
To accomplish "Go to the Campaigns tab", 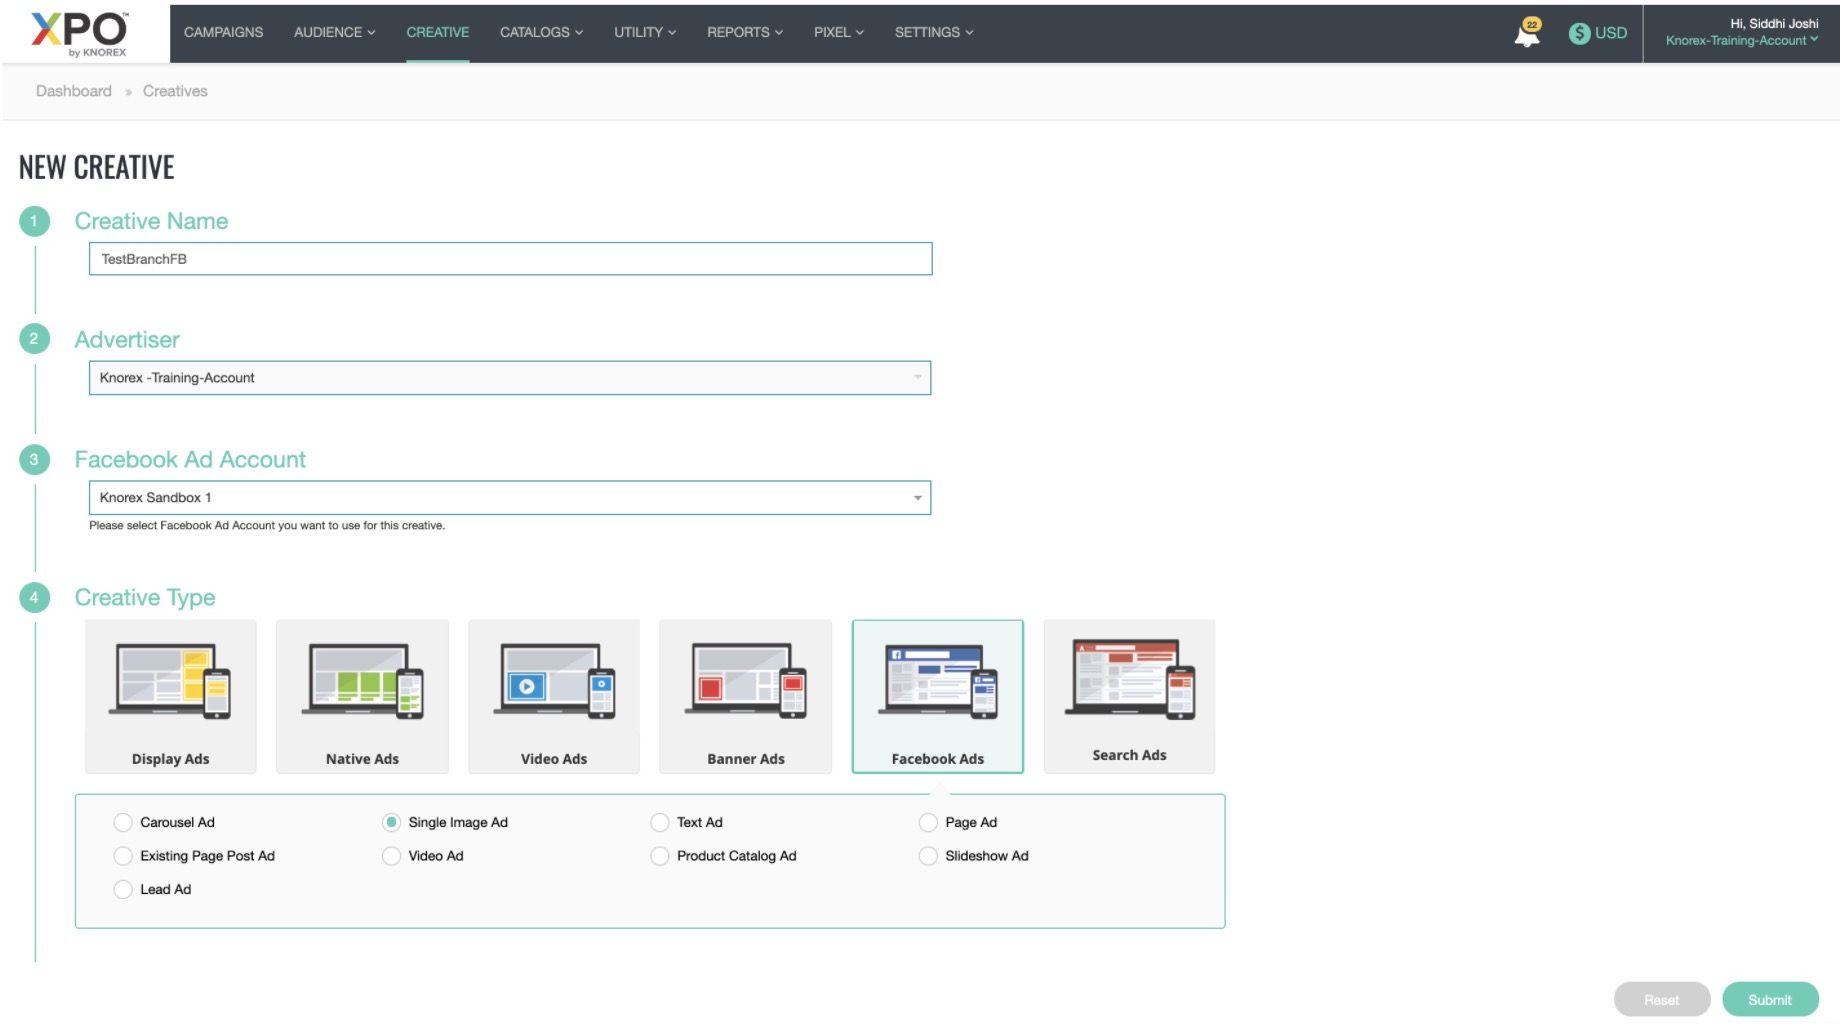I will pos(223,32).
